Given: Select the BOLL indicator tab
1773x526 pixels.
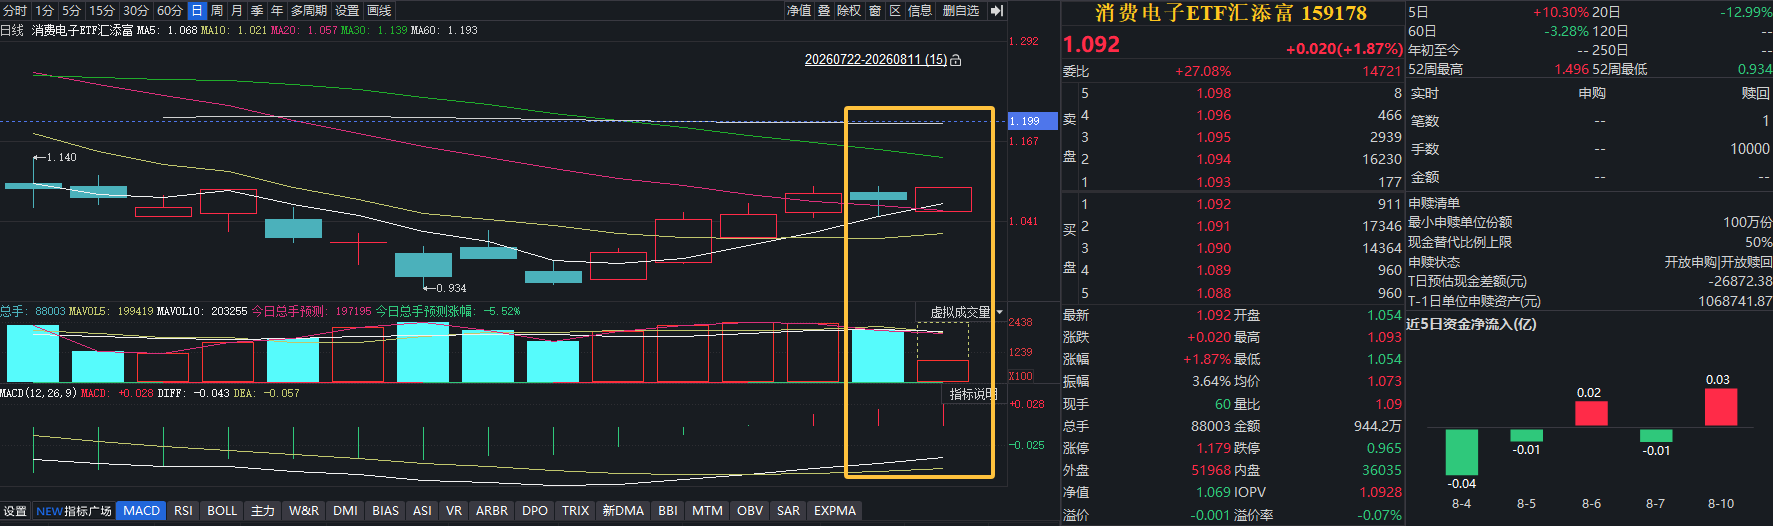Looking at the screenshot, I should (x=222, y=511).
